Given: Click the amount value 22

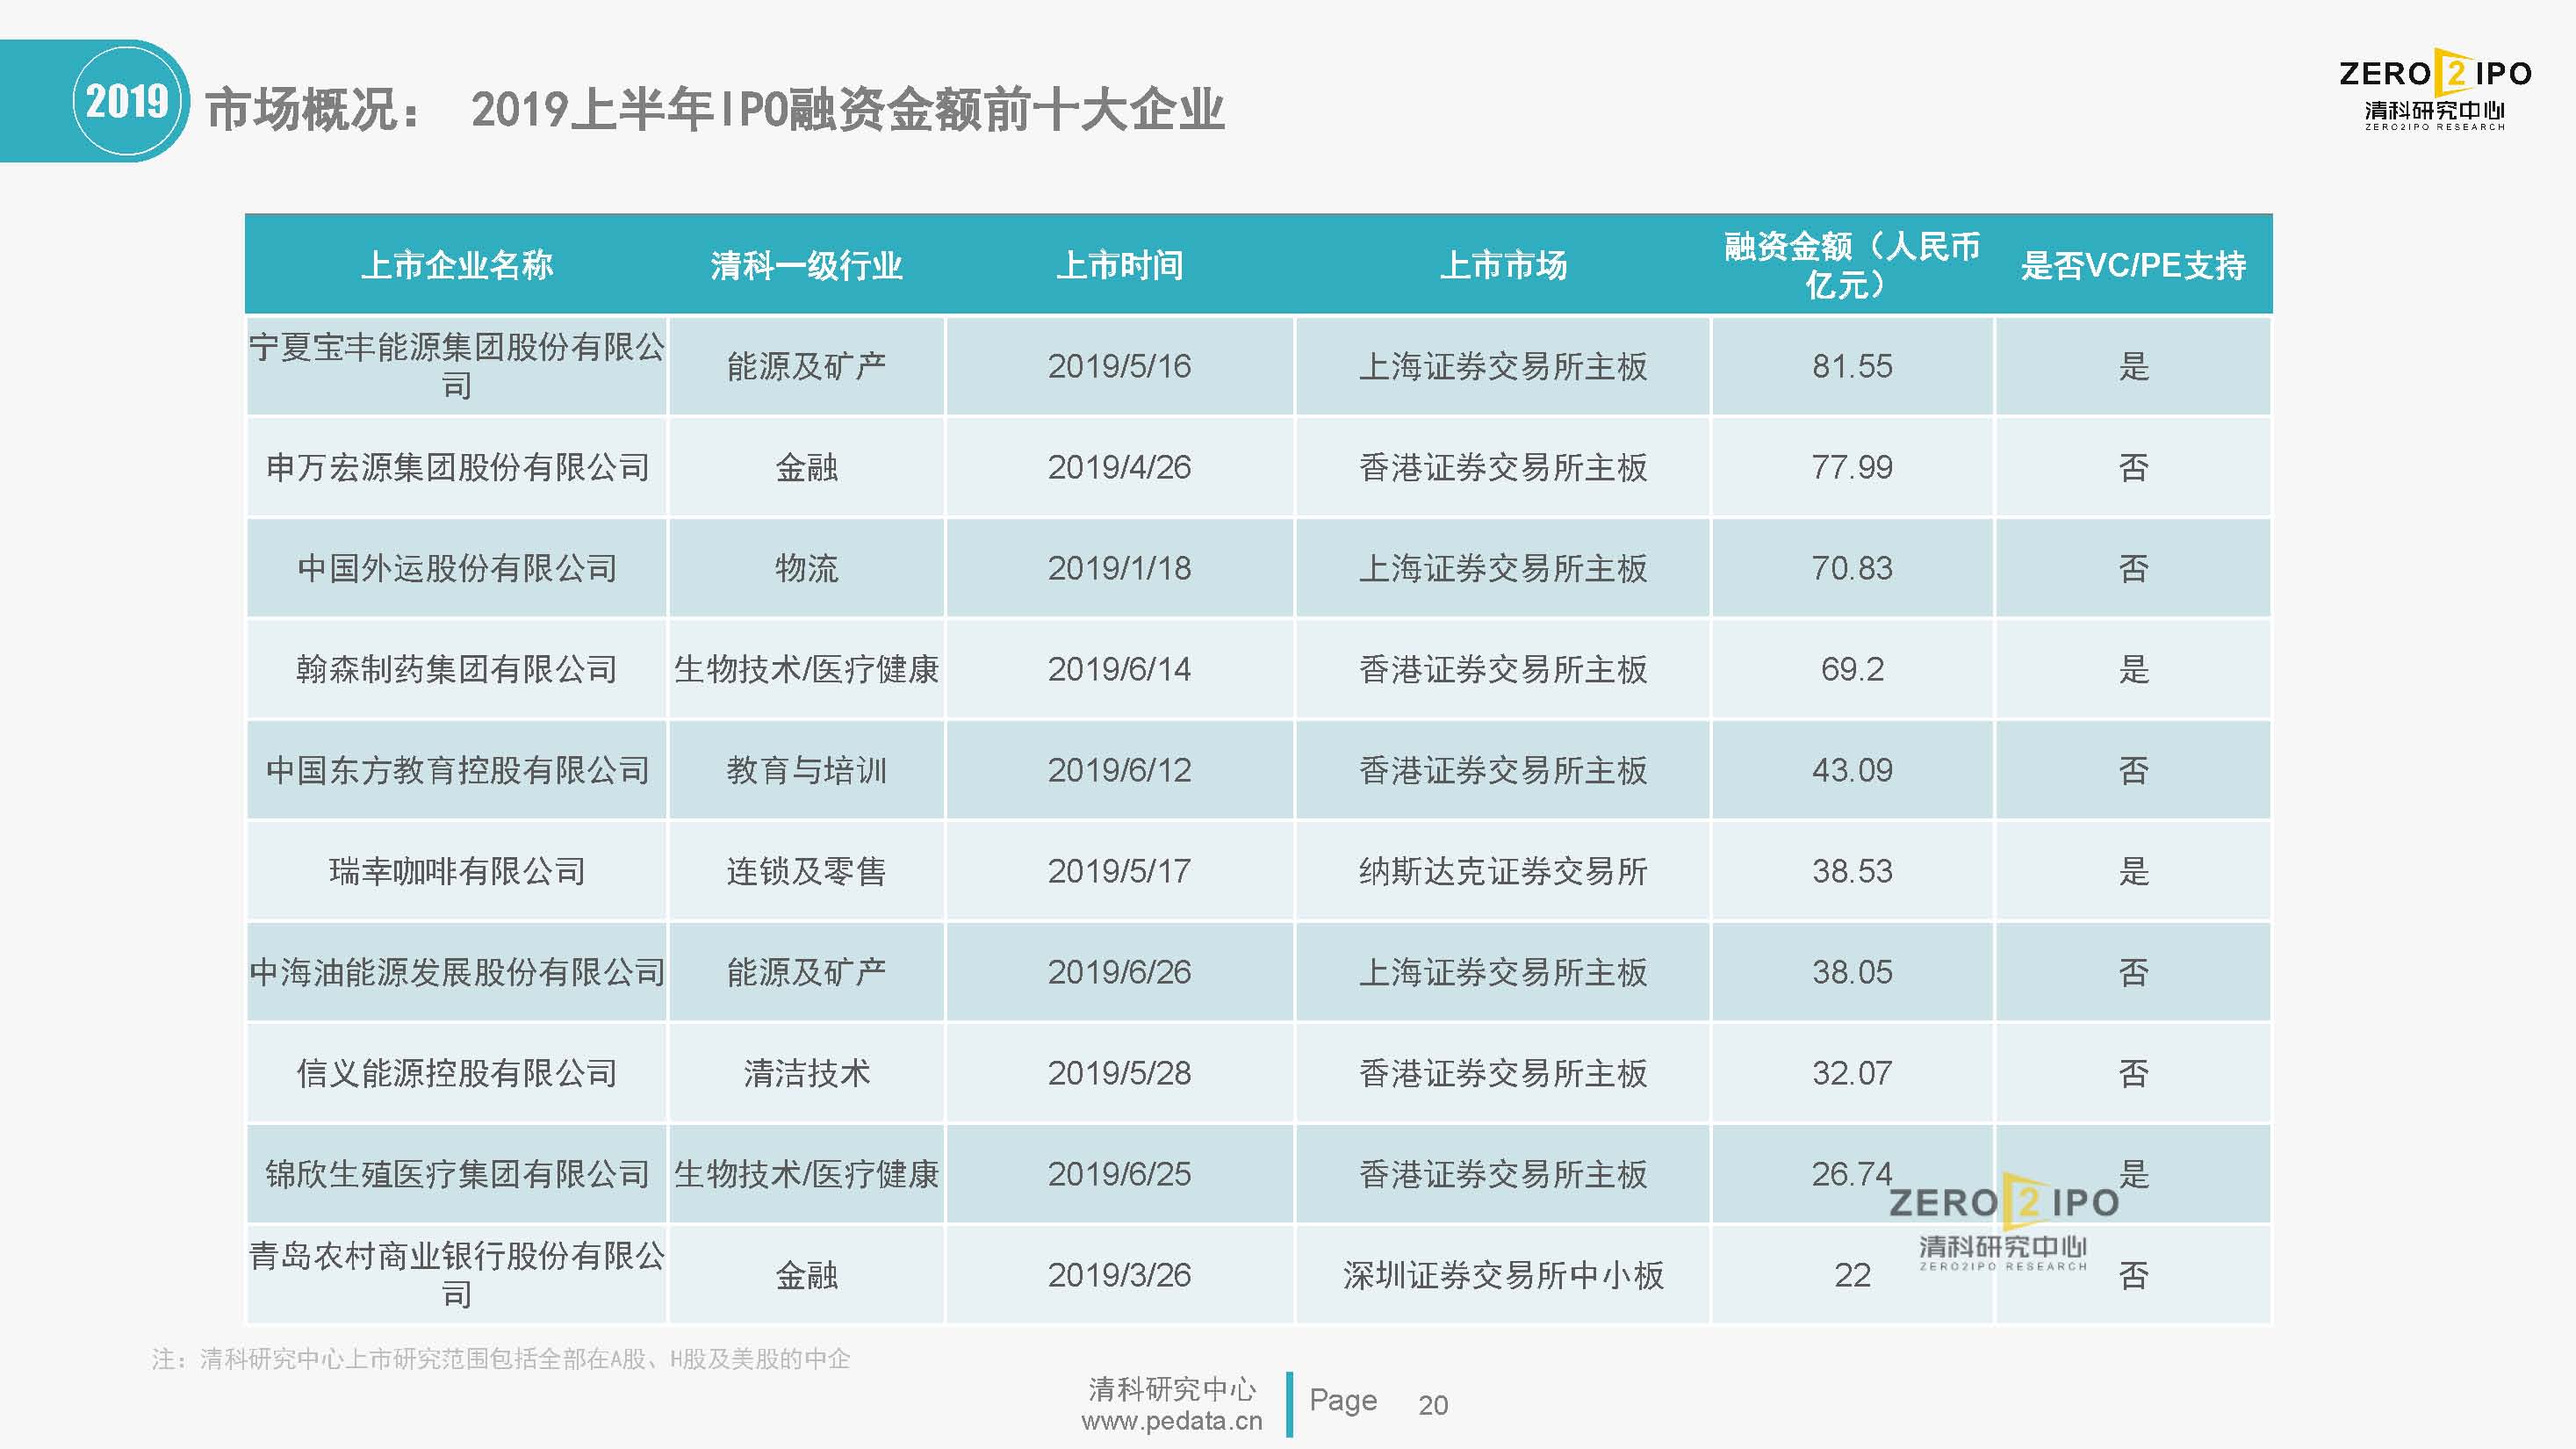Looking at the screenshot, I should point(1852,1275).
